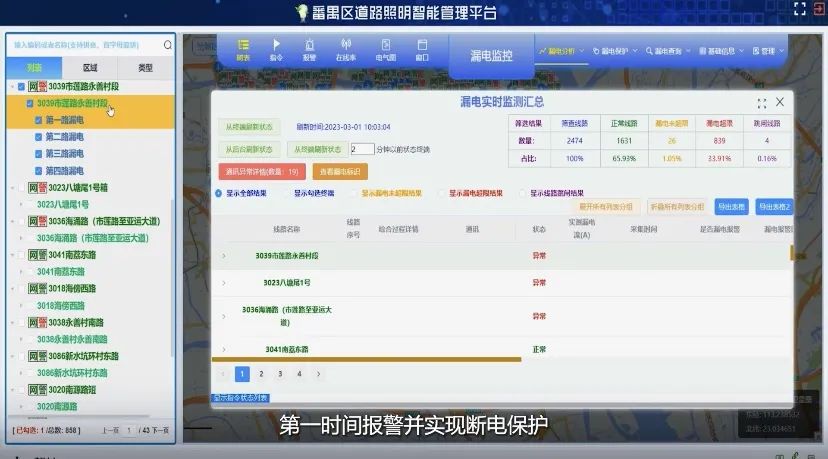Open the 报警 alarm icon in toolbar
The image size is (828, 459).
(x=310, y=50)
